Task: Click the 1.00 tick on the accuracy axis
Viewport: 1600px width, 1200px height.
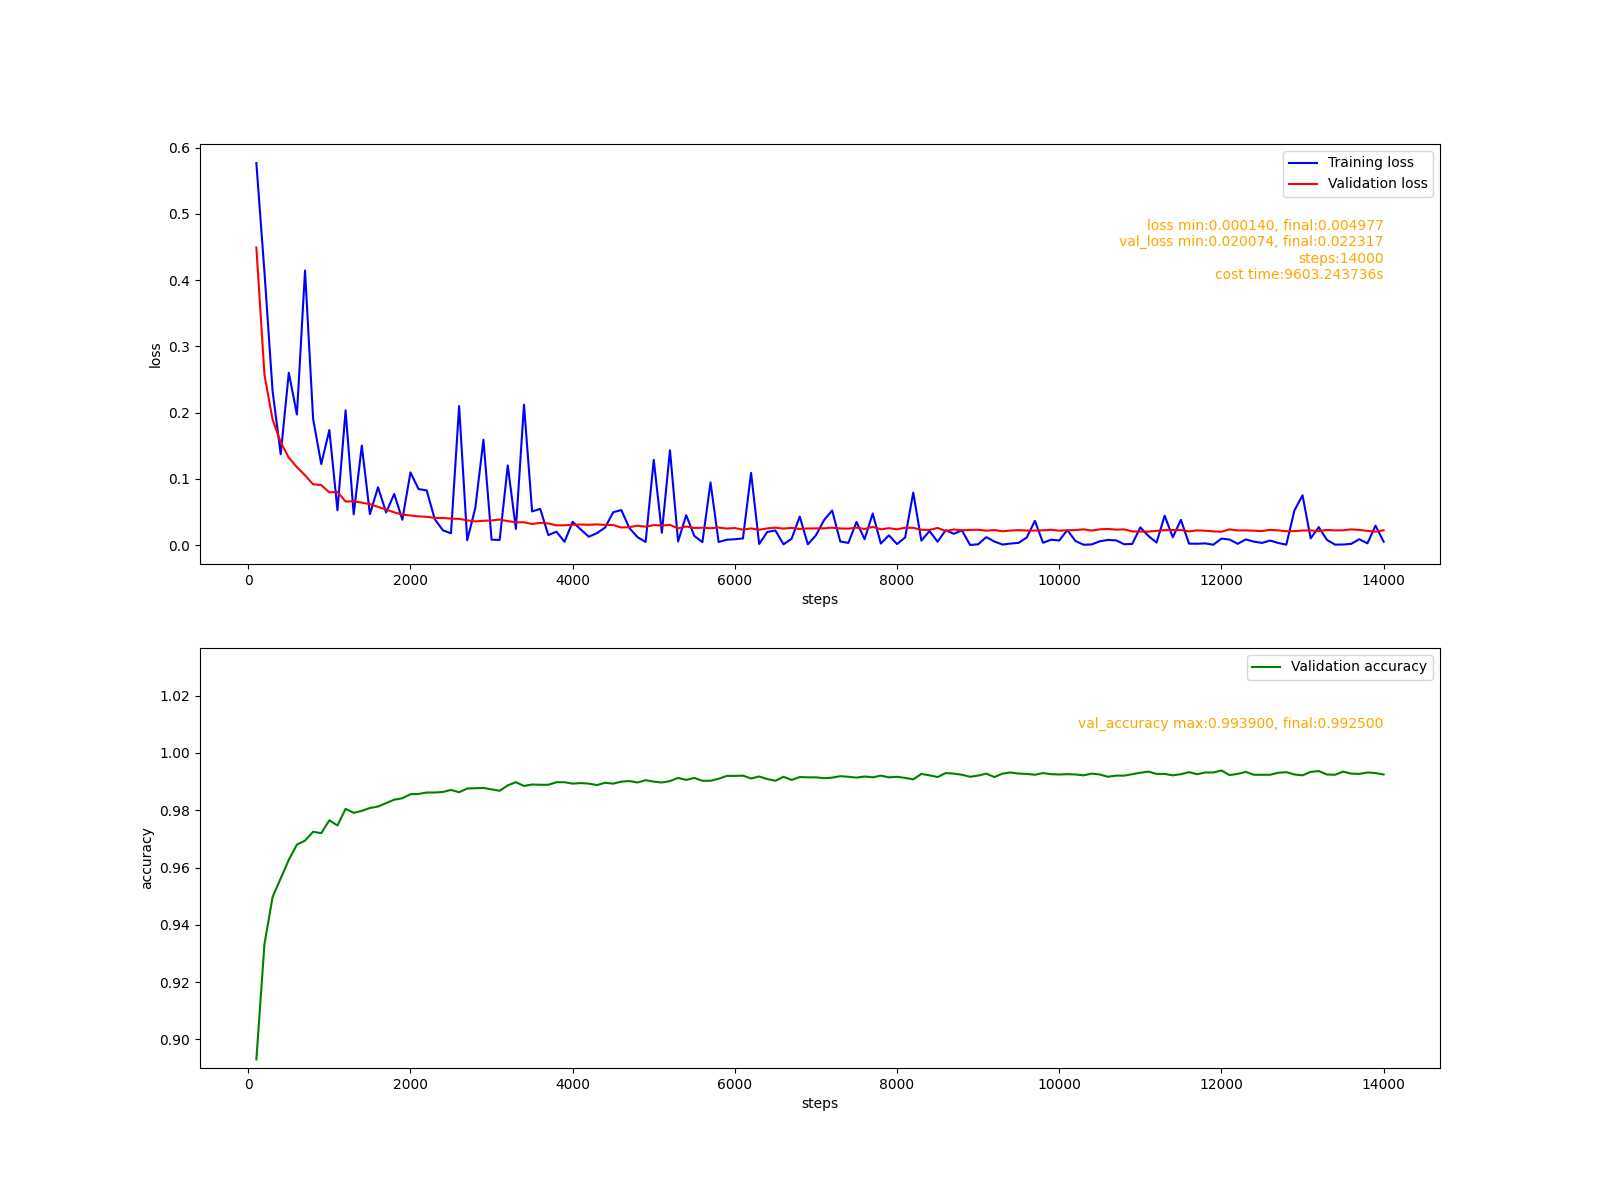Action: (175, 753)
